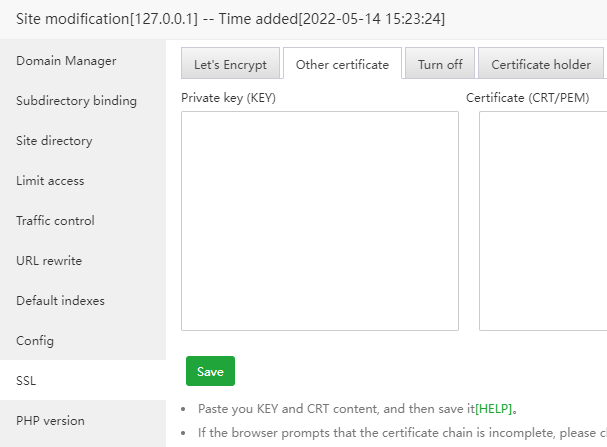607x447 pixels.
Task: Click the Private key (KEY) label
Action: click(x=228, y=98)
